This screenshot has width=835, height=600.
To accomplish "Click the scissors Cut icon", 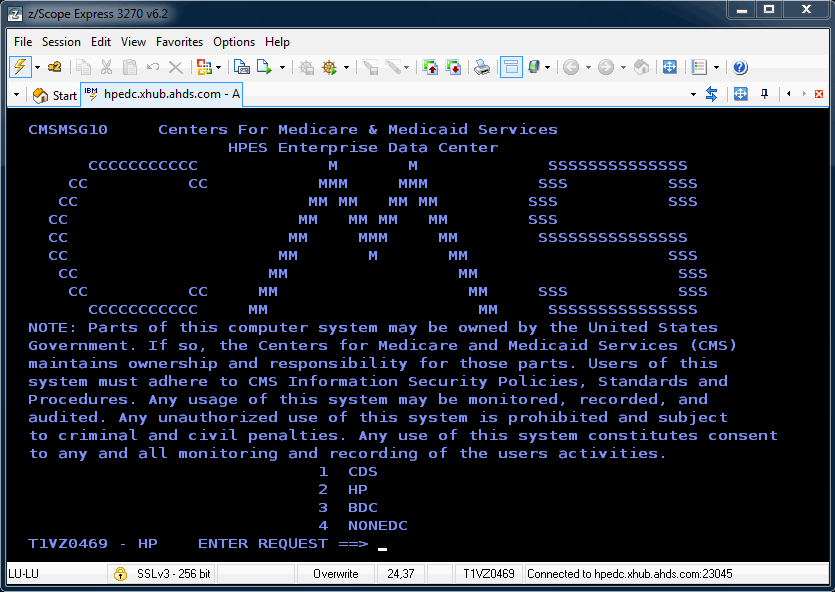I will click(107, 67).
